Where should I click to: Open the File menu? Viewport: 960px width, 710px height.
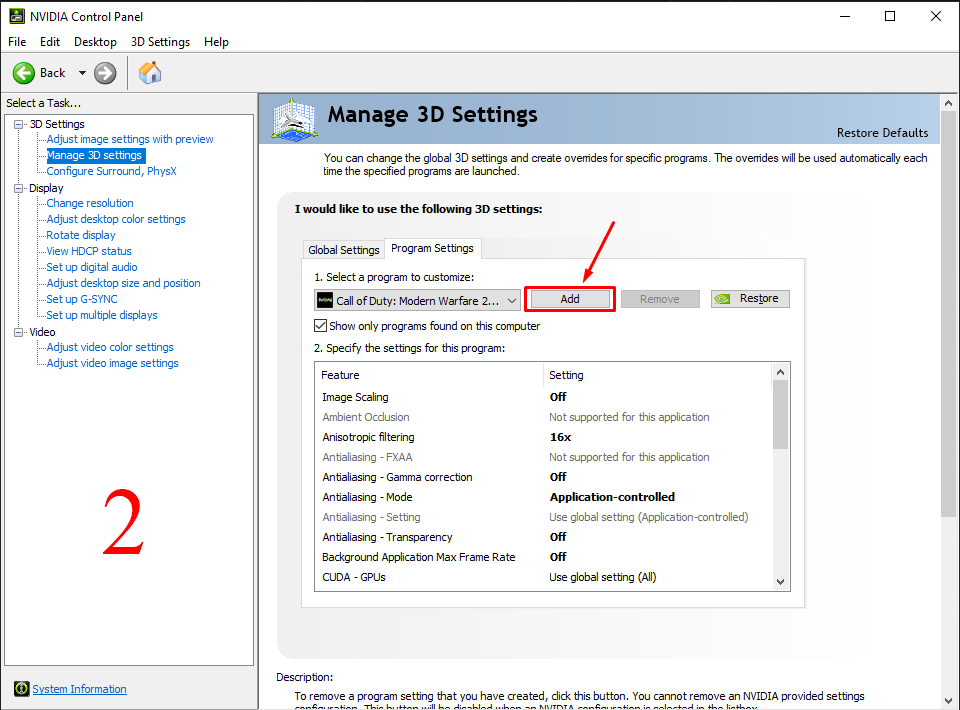point(17,42)
